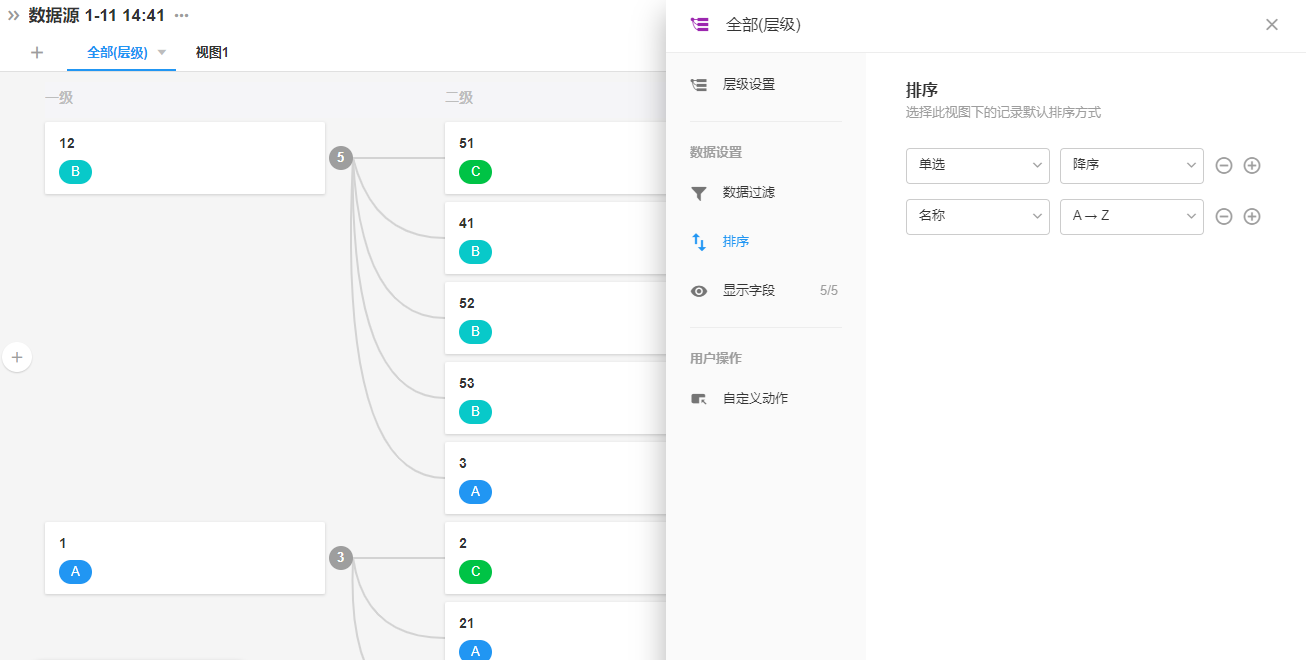Click the double-arrow expand sidebar icon

pyautogui.click(x=14, y=15)
